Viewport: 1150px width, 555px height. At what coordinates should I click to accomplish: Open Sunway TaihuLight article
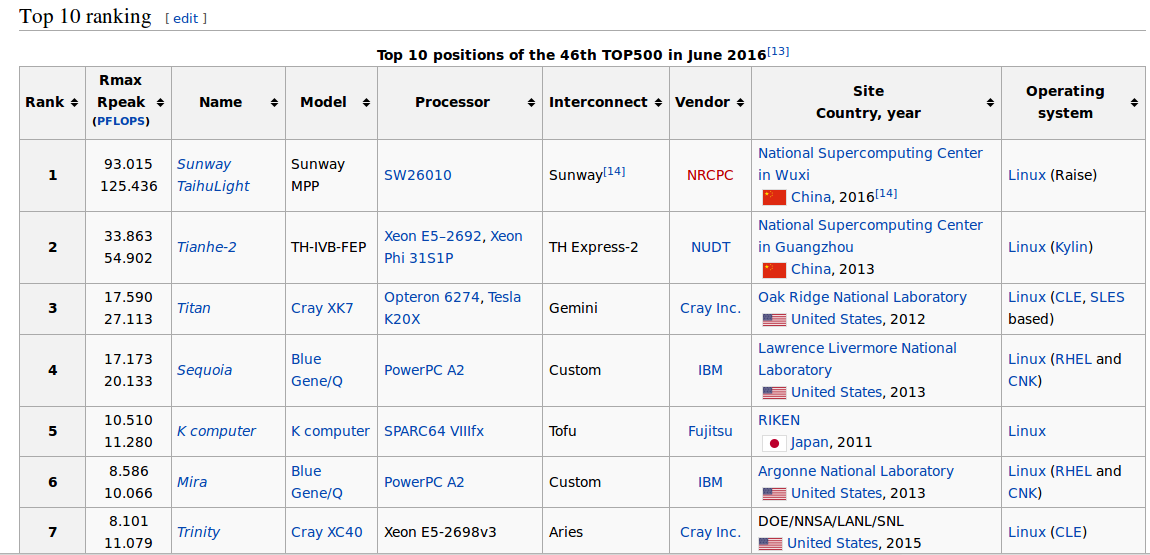pyautogui.click(x=213, y=175)
